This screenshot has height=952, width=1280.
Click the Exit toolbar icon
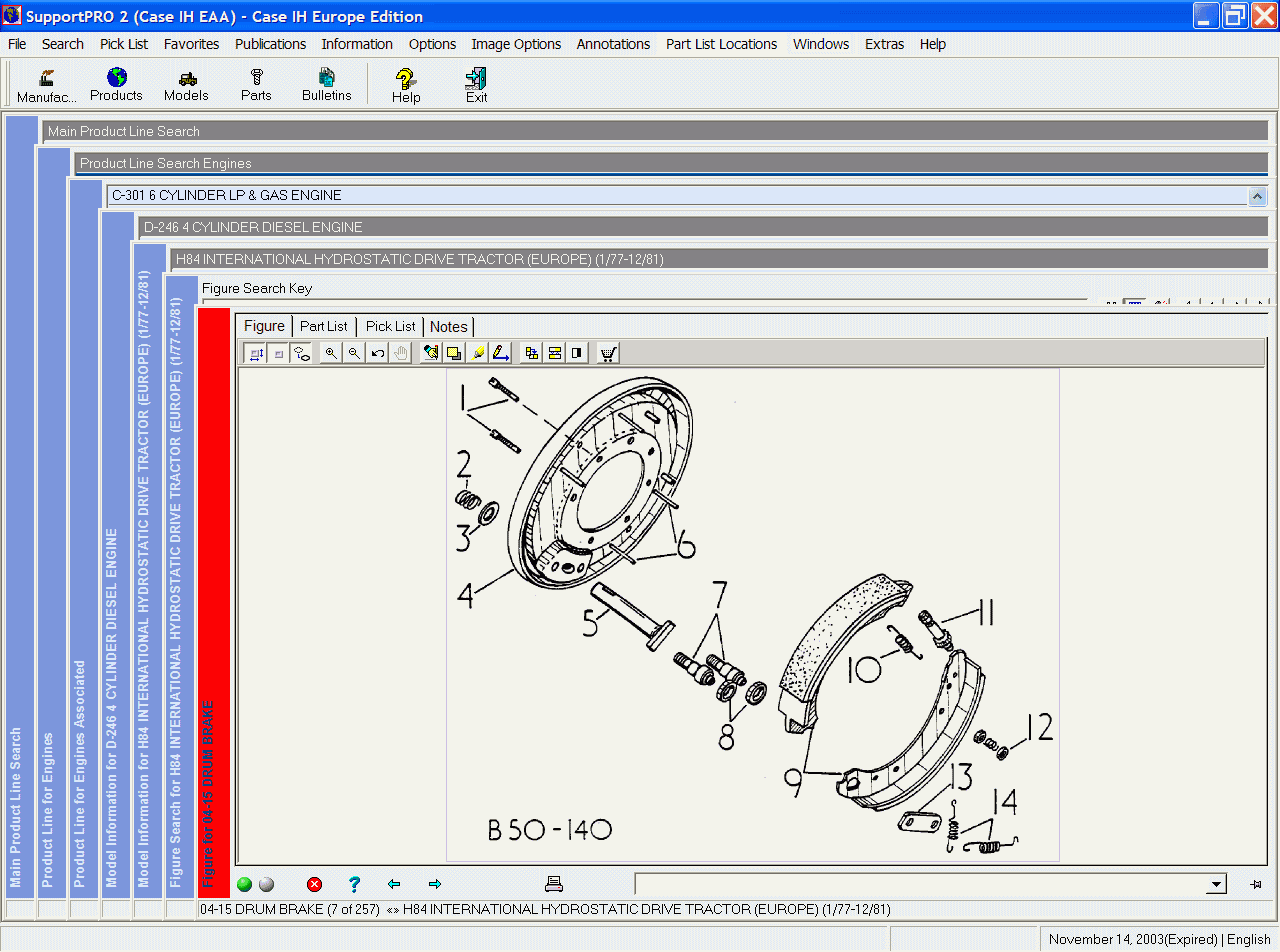[x=475, y=83]
